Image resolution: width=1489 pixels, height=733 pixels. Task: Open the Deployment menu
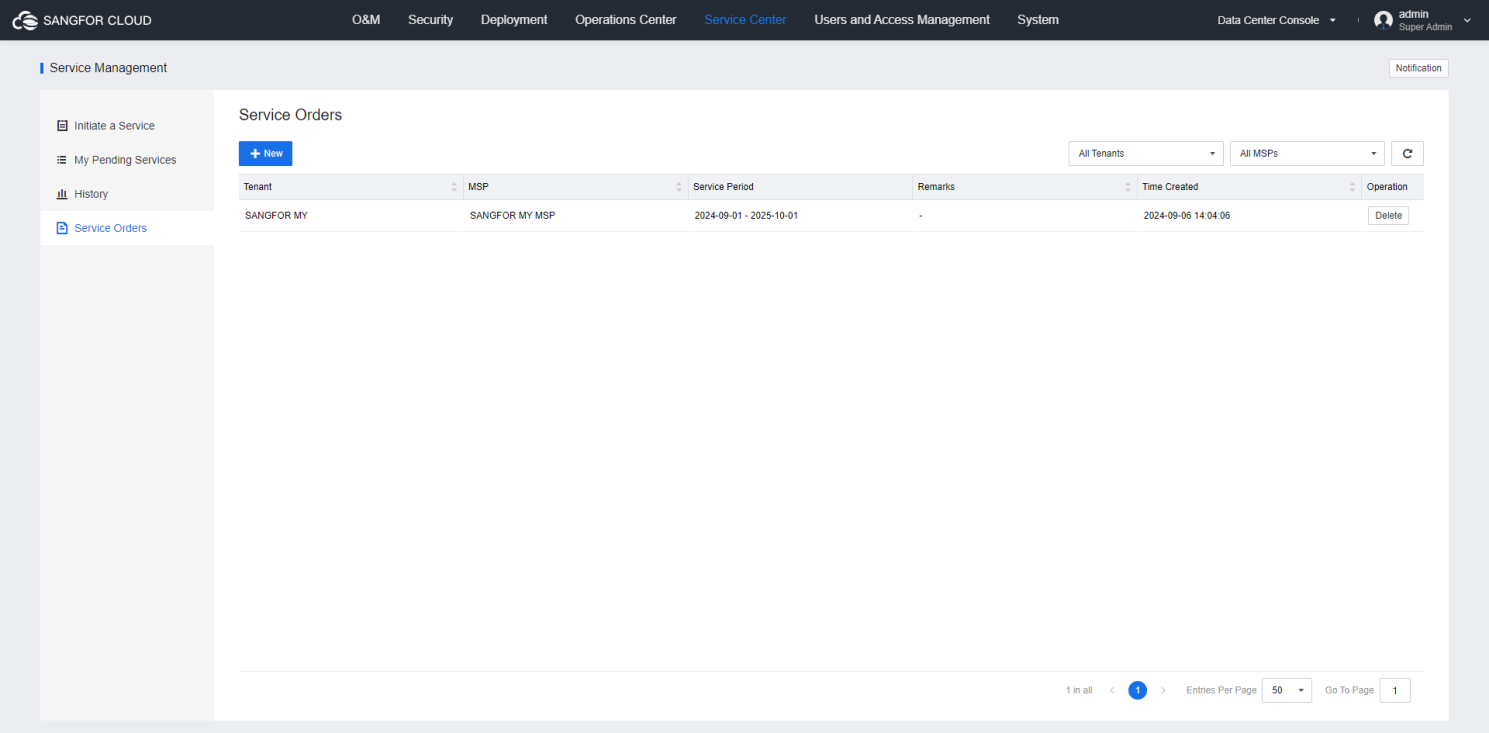(x=514, y=20)
